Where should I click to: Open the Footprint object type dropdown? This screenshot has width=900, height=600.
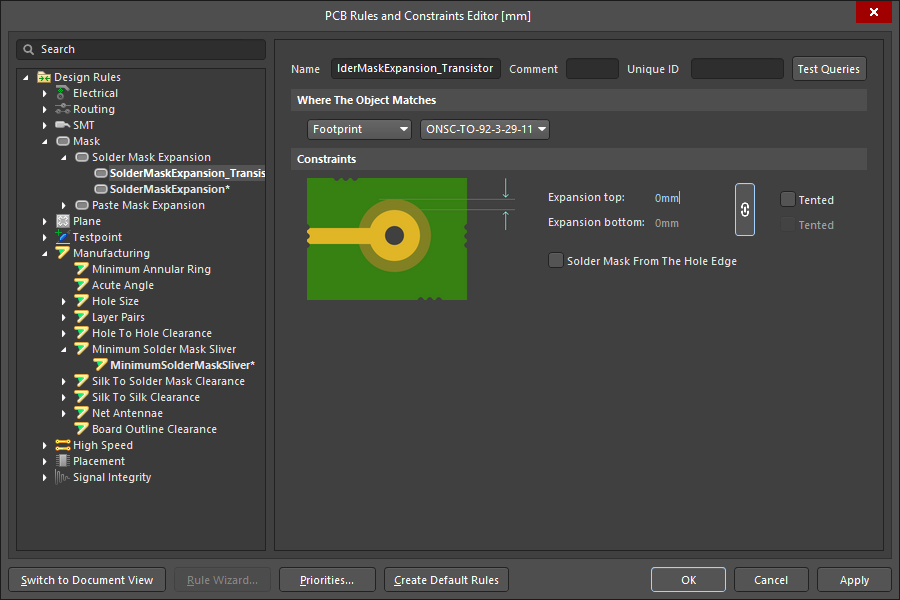click(x=360, y=129)
